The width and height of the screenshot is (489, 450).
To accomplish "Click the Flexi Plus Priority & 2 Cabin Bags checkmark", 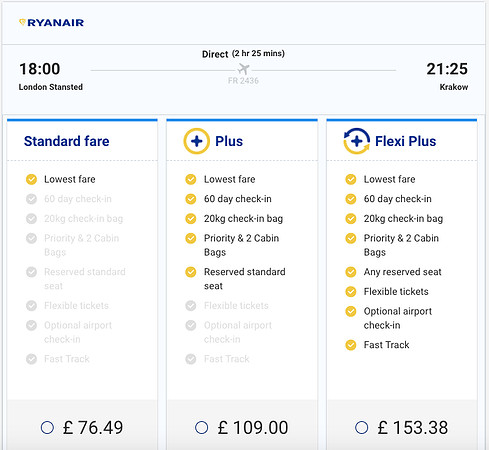I will [351, 238].
